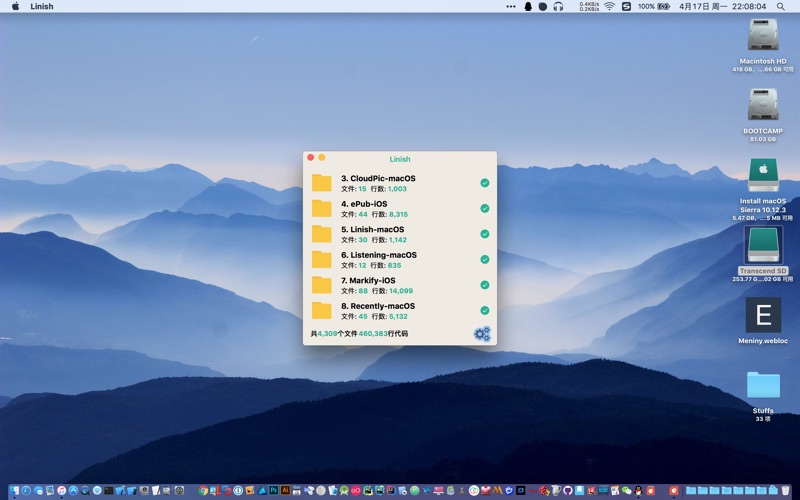The height and width of the screenshot is (500, 800).
Task: Expand the Wi-Fi status menu
Action: (x=609, y=6)
